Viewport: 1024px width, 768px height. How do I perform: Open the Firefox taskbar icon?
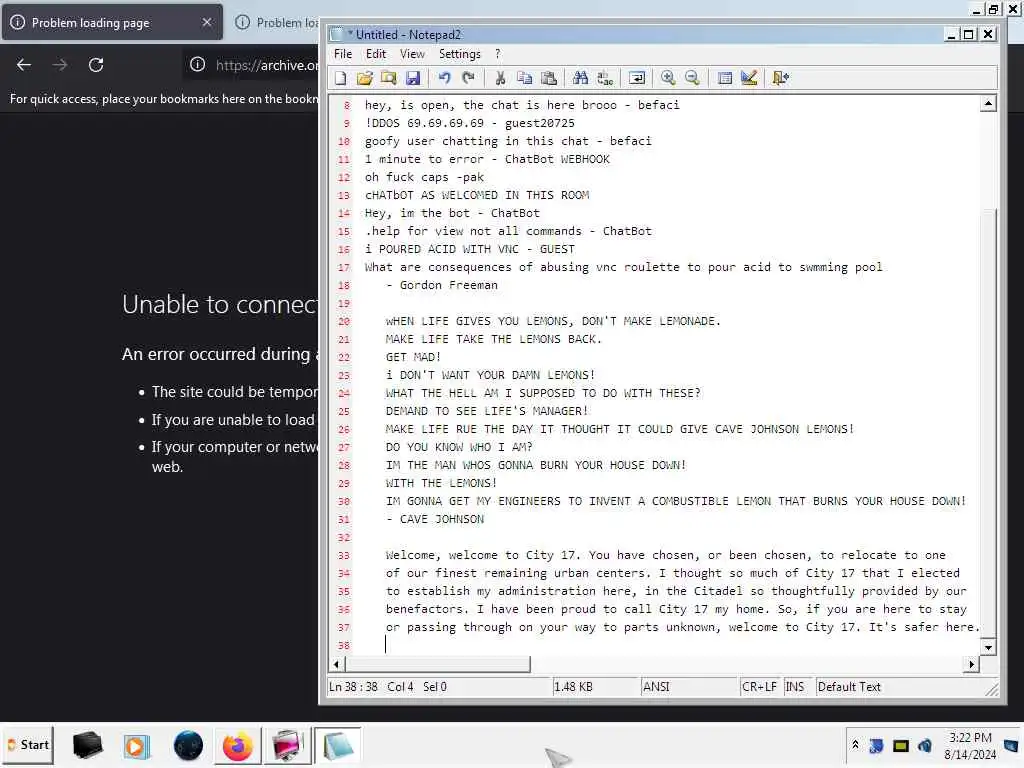tap(237, 746)
